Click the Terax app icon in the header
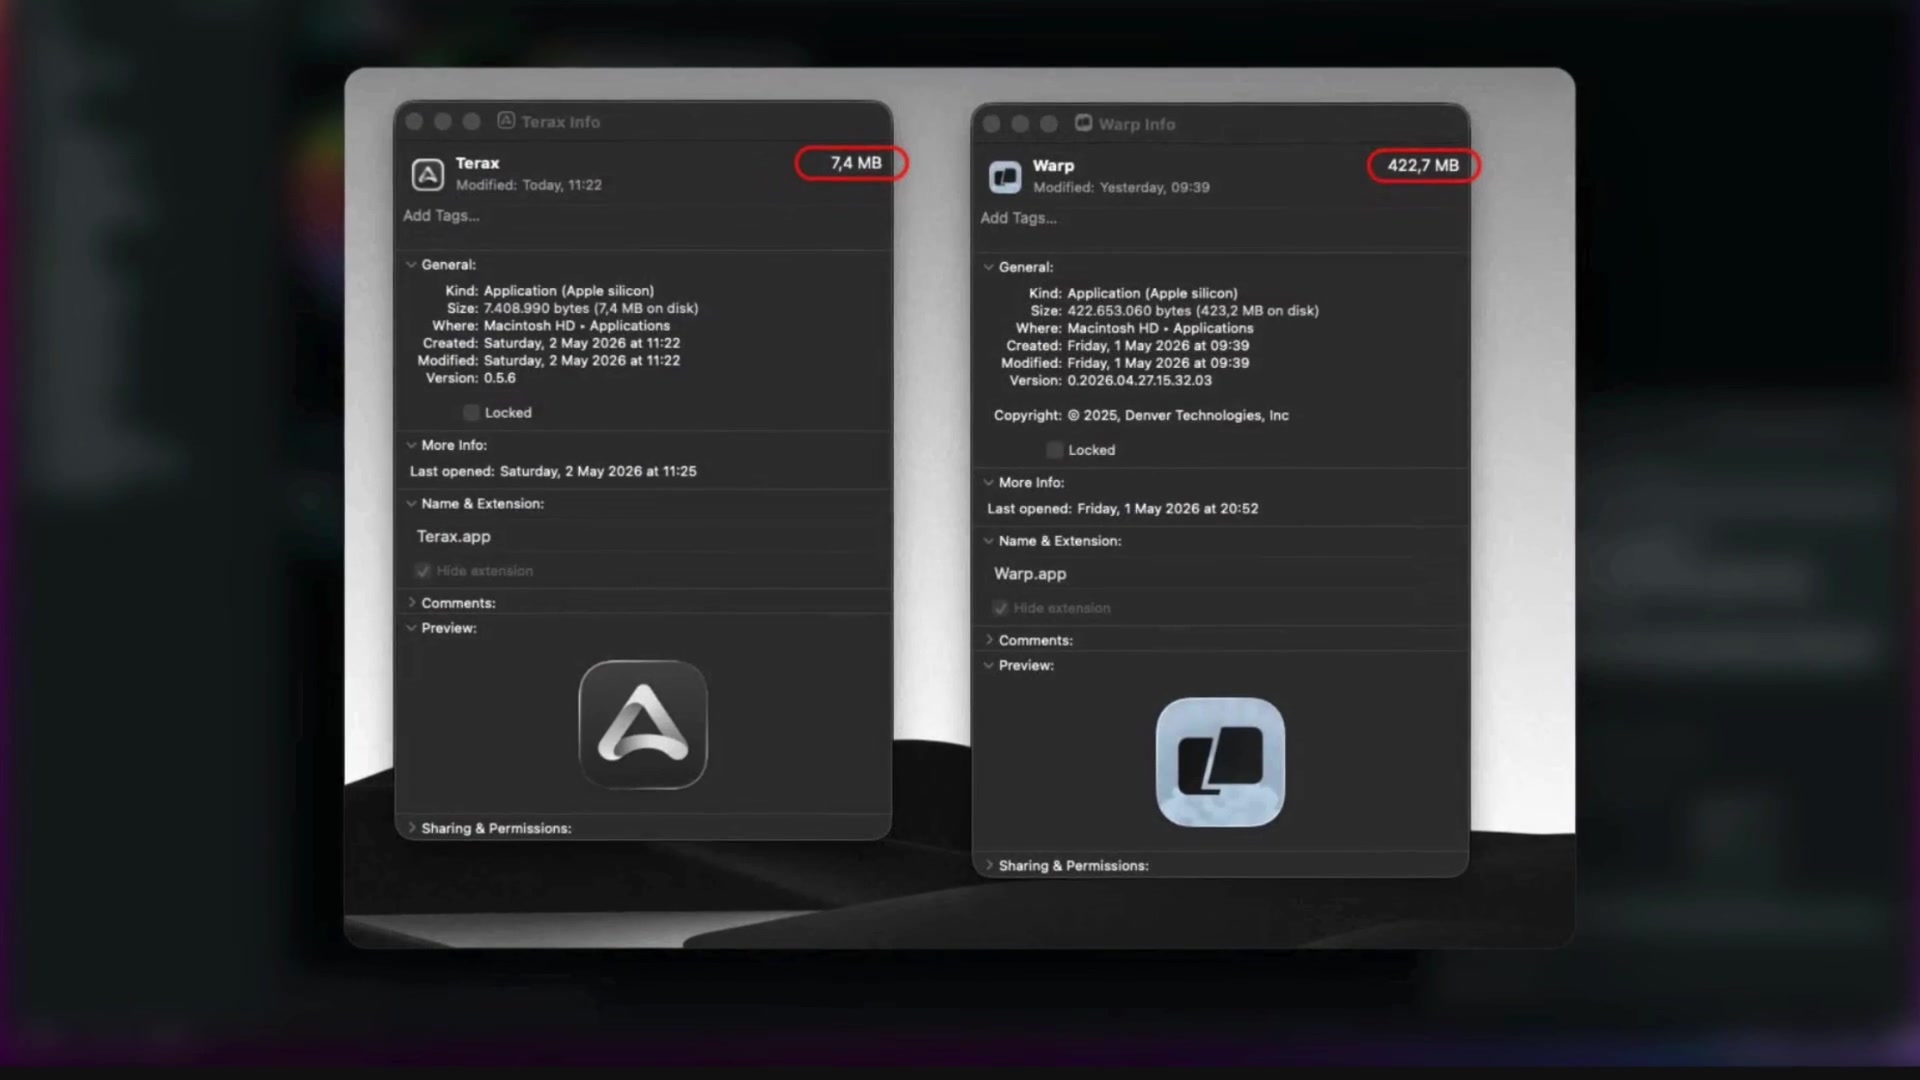 [428, 174]
